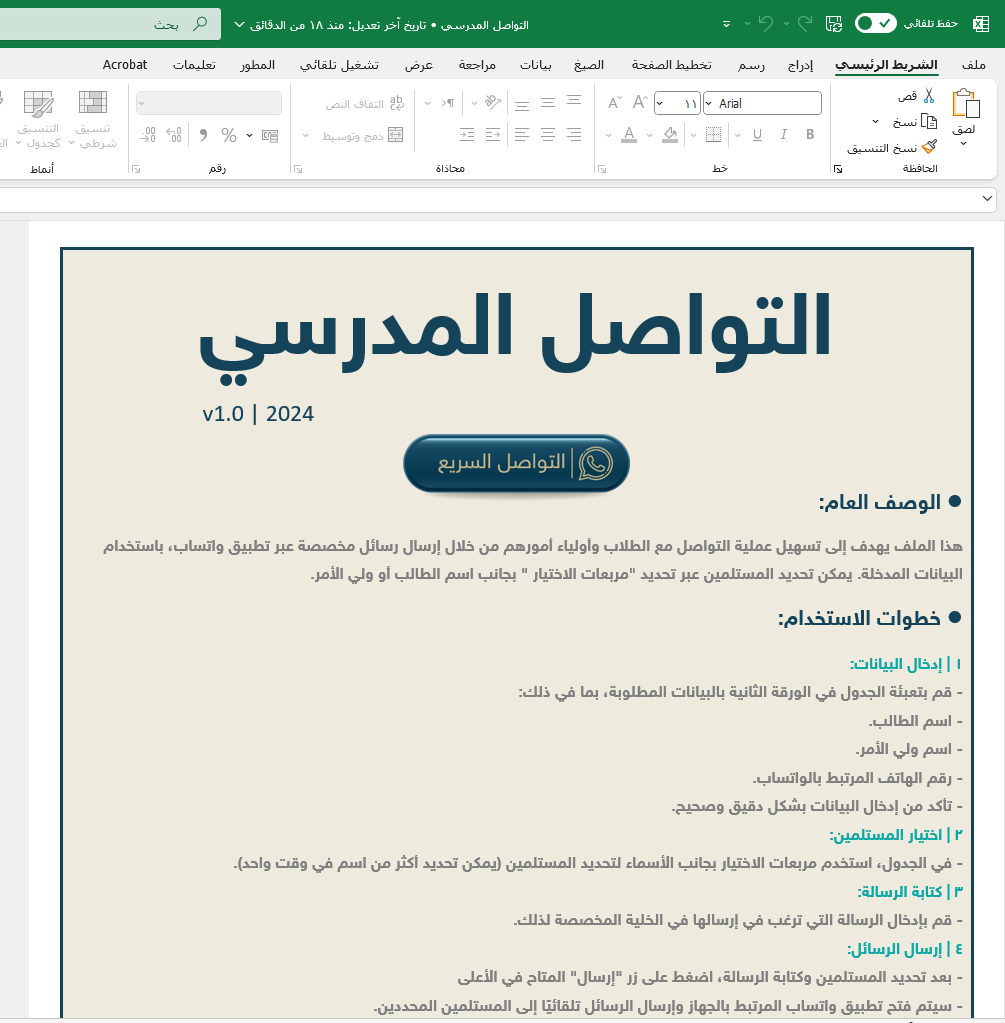The width and height of the screenshot is (1005, 1023).
Task: Open Format as Table (التنسيق كجدول)
Action: click(39, 120)
